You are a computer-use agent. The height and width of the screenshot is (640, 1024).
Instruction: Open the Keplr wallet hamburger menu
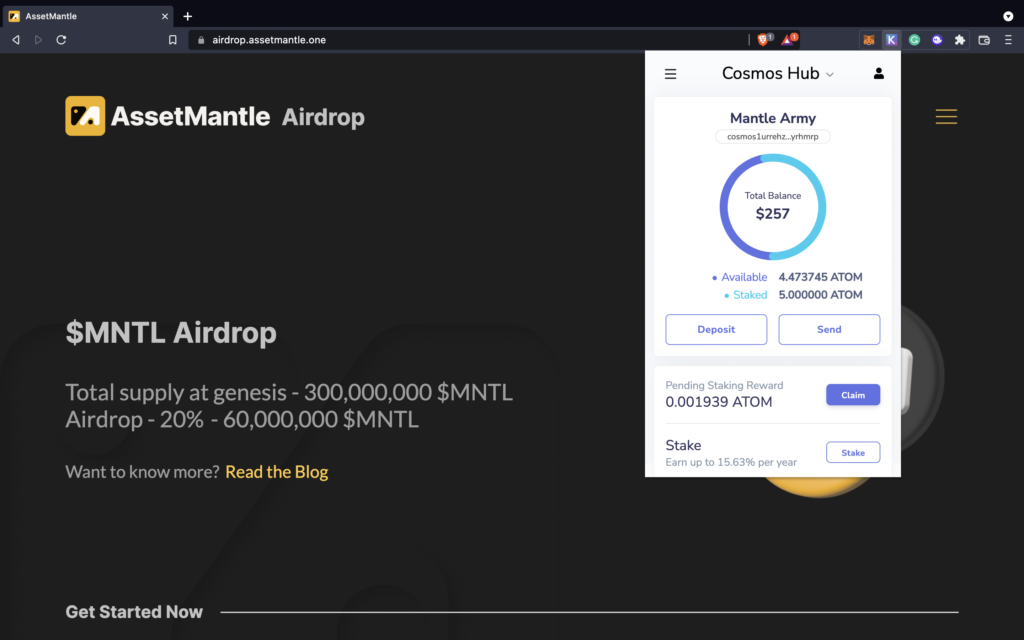click(x=671, y=74)
